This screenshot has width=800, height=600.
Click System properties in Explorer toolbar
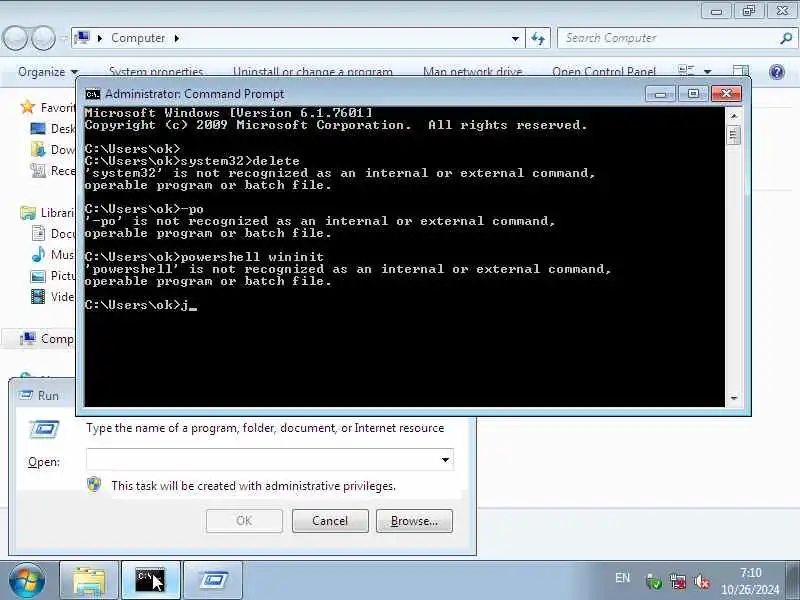coord(156,72)
